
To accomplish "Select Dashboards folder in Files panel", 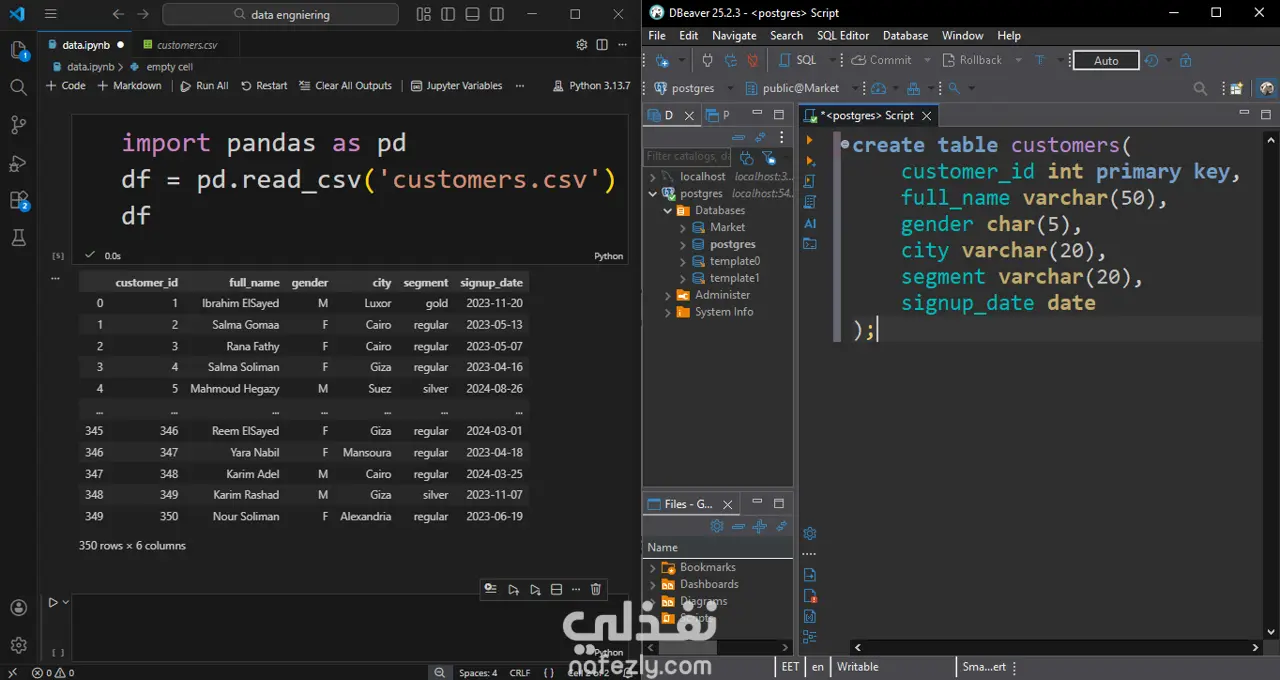I will [709, 584].
